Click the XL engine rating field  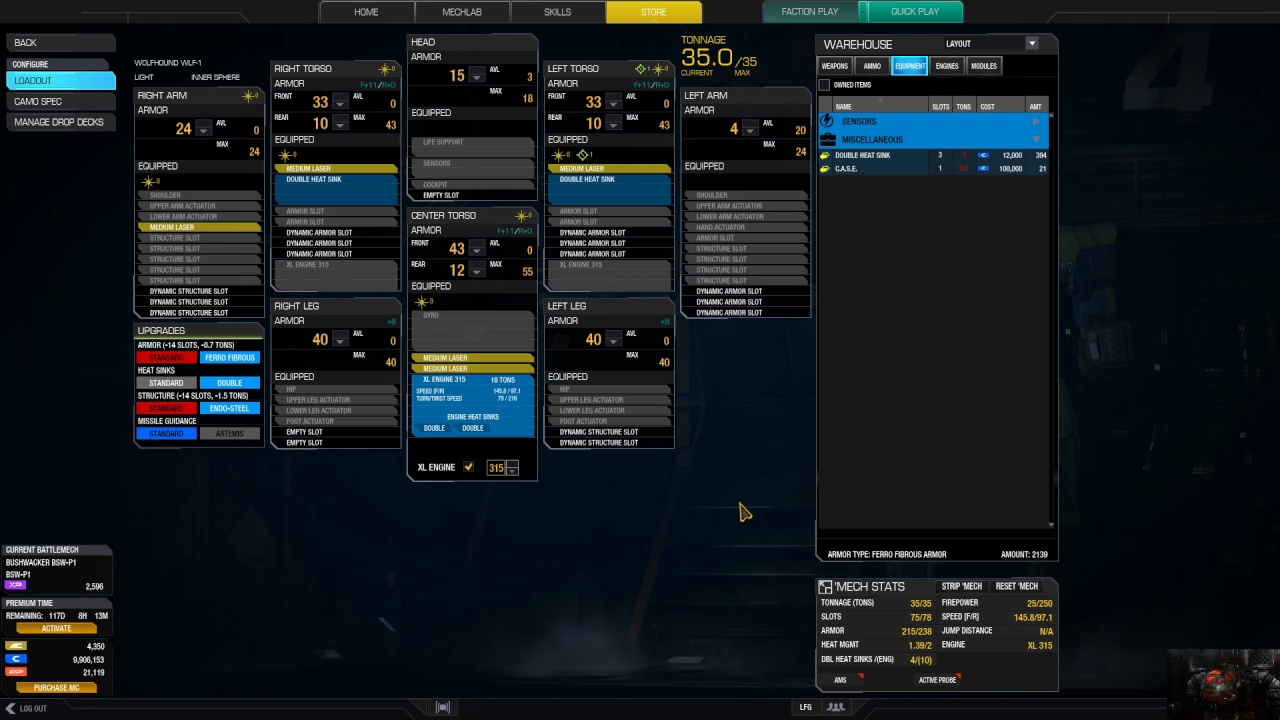click(496, 468)
